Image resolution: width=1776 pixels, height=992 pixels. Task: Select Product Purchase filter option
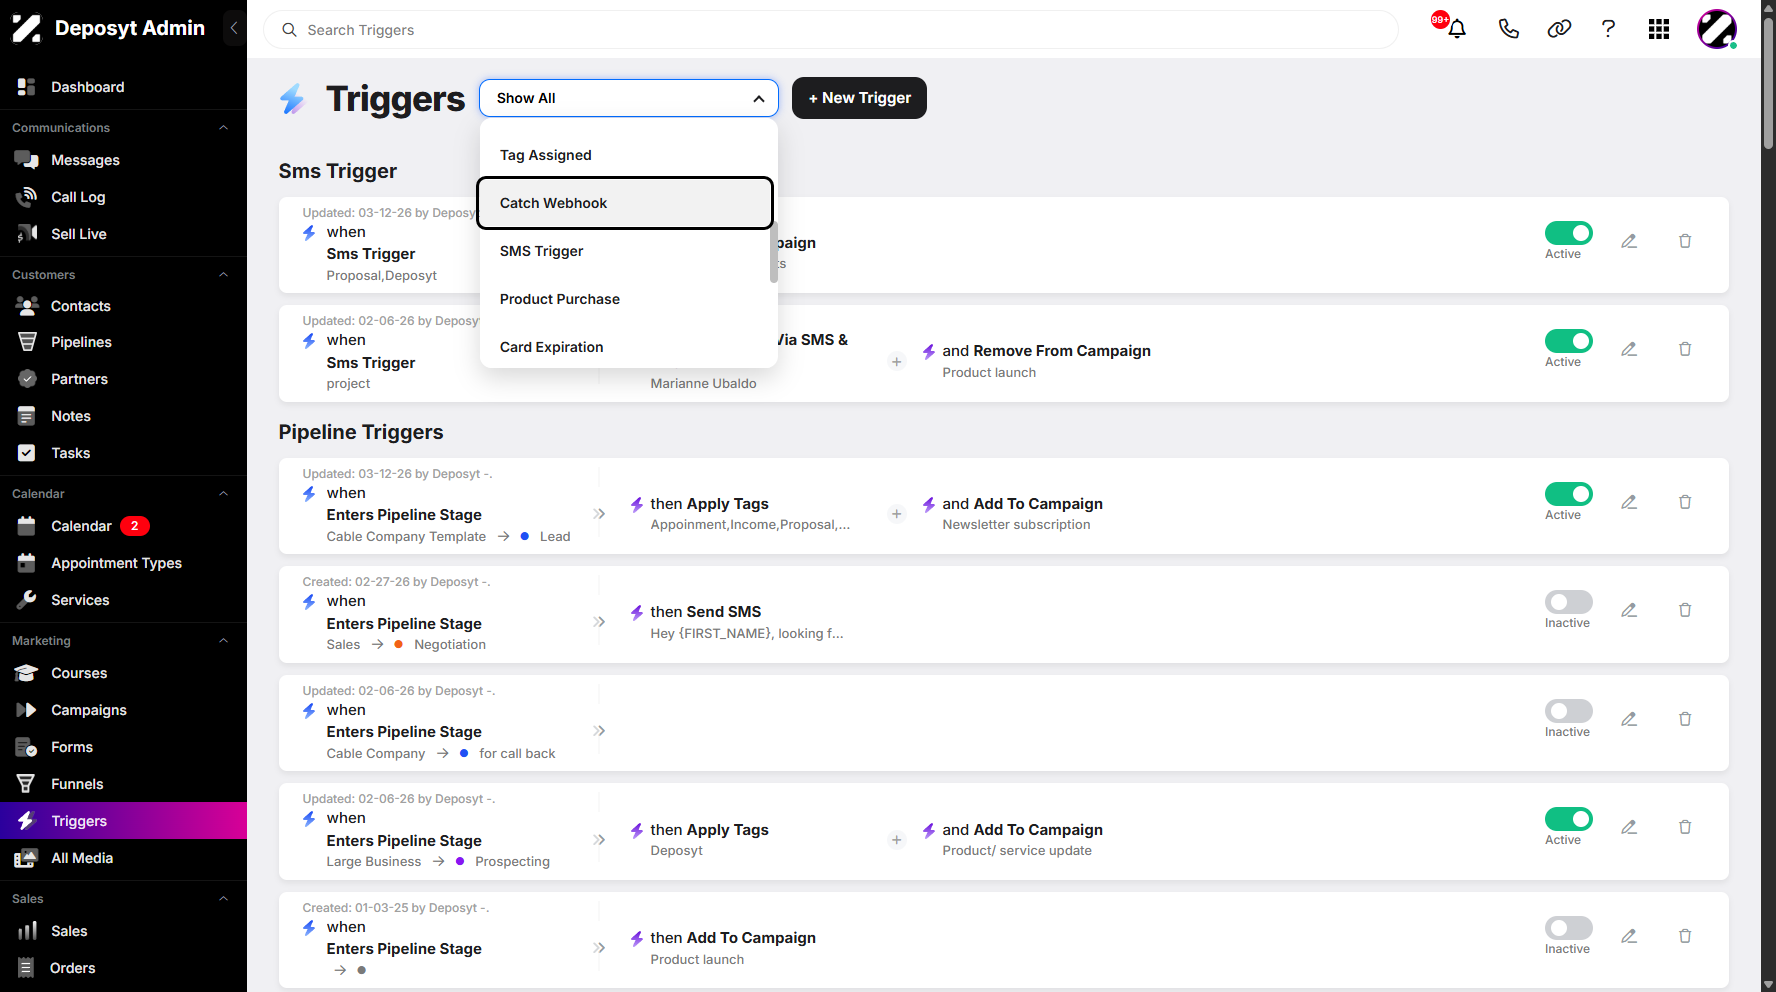(625, 299)
